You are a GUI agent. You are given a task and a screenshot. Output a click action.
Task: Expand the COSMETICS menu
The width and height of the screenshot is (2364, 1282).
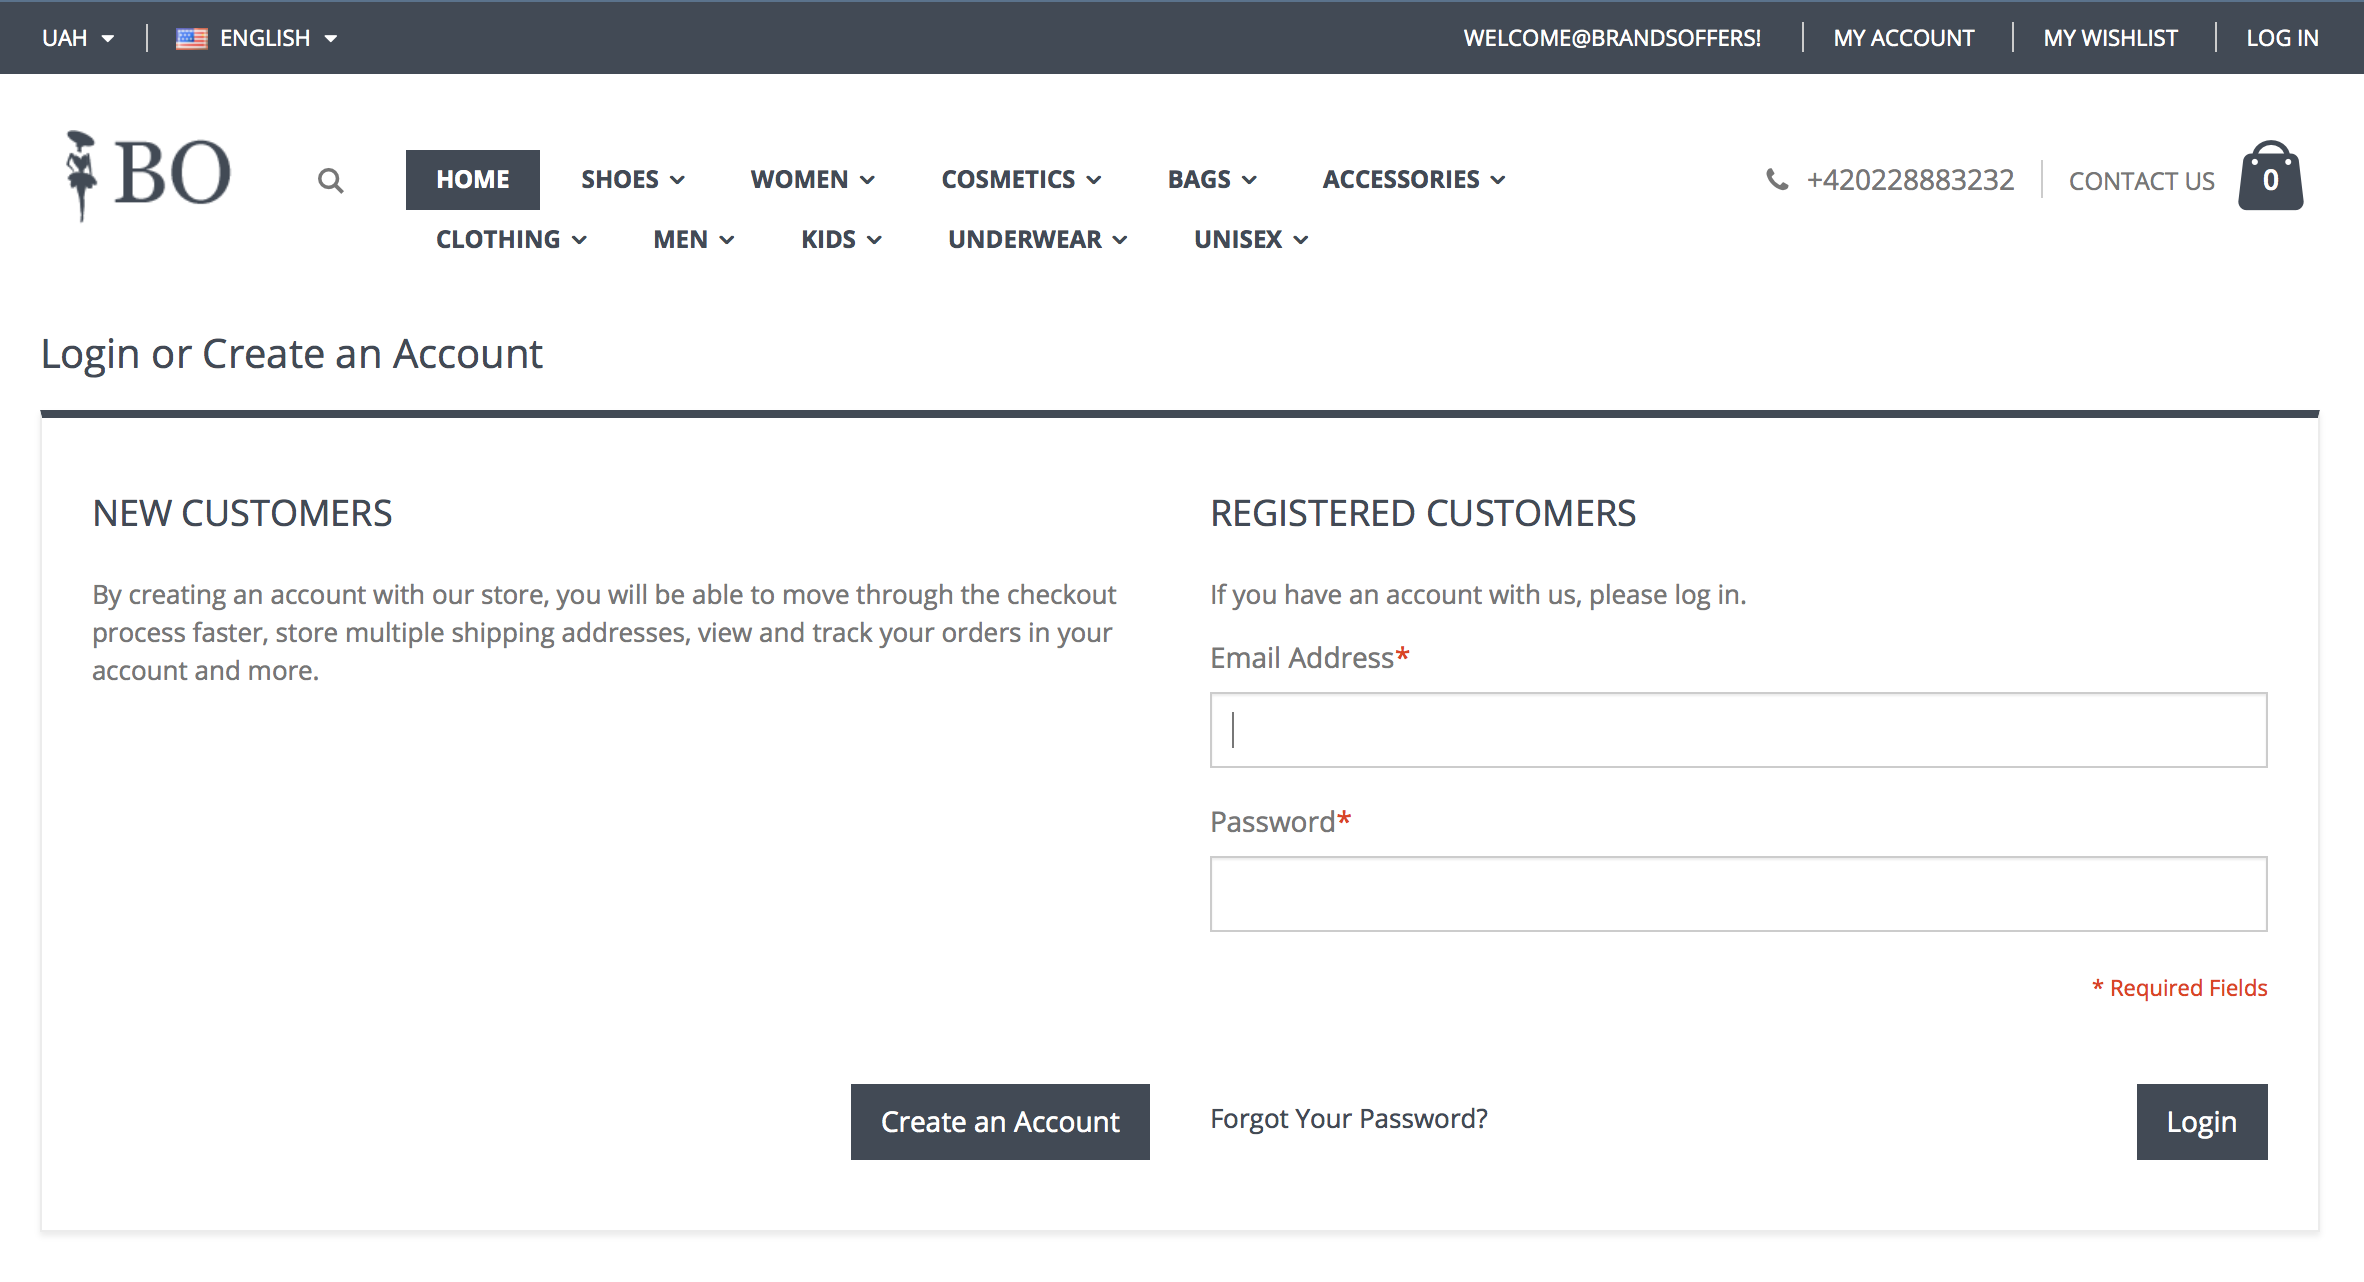[x=1021, y=180]
